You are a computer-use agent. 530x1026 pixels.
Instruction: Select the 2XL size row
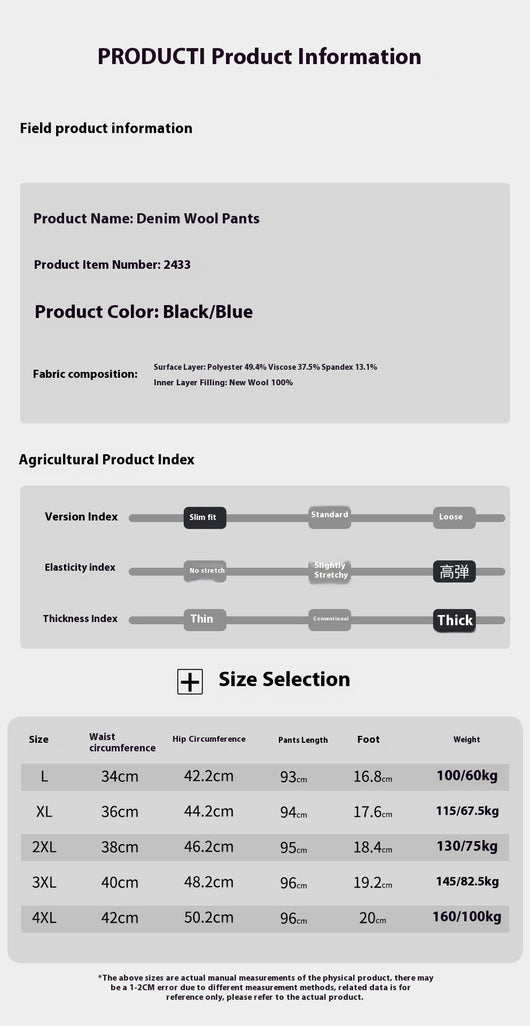tap(265, 847)
